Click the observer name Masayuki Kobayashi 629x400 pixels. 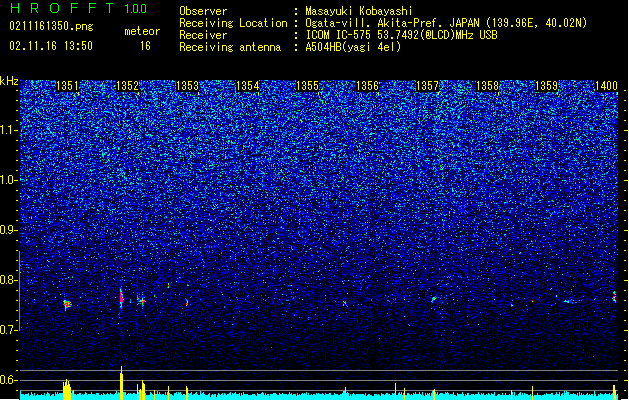(x=359, y=11)
